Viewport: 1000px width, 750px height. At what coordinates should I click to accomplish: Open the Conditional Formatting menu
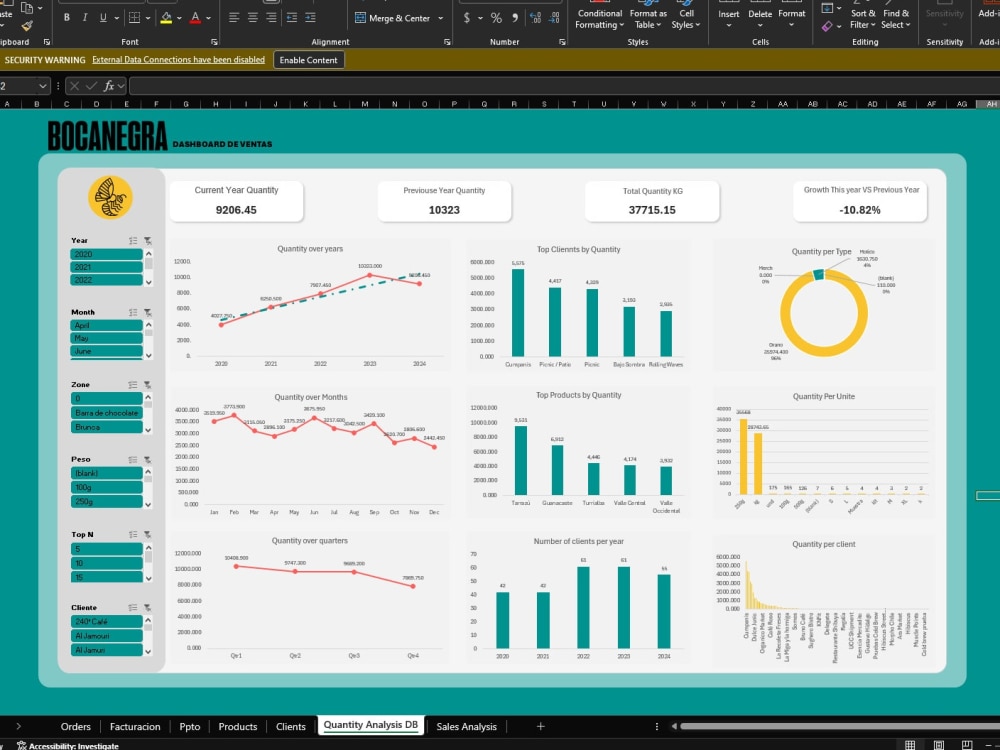click(599, 19)
